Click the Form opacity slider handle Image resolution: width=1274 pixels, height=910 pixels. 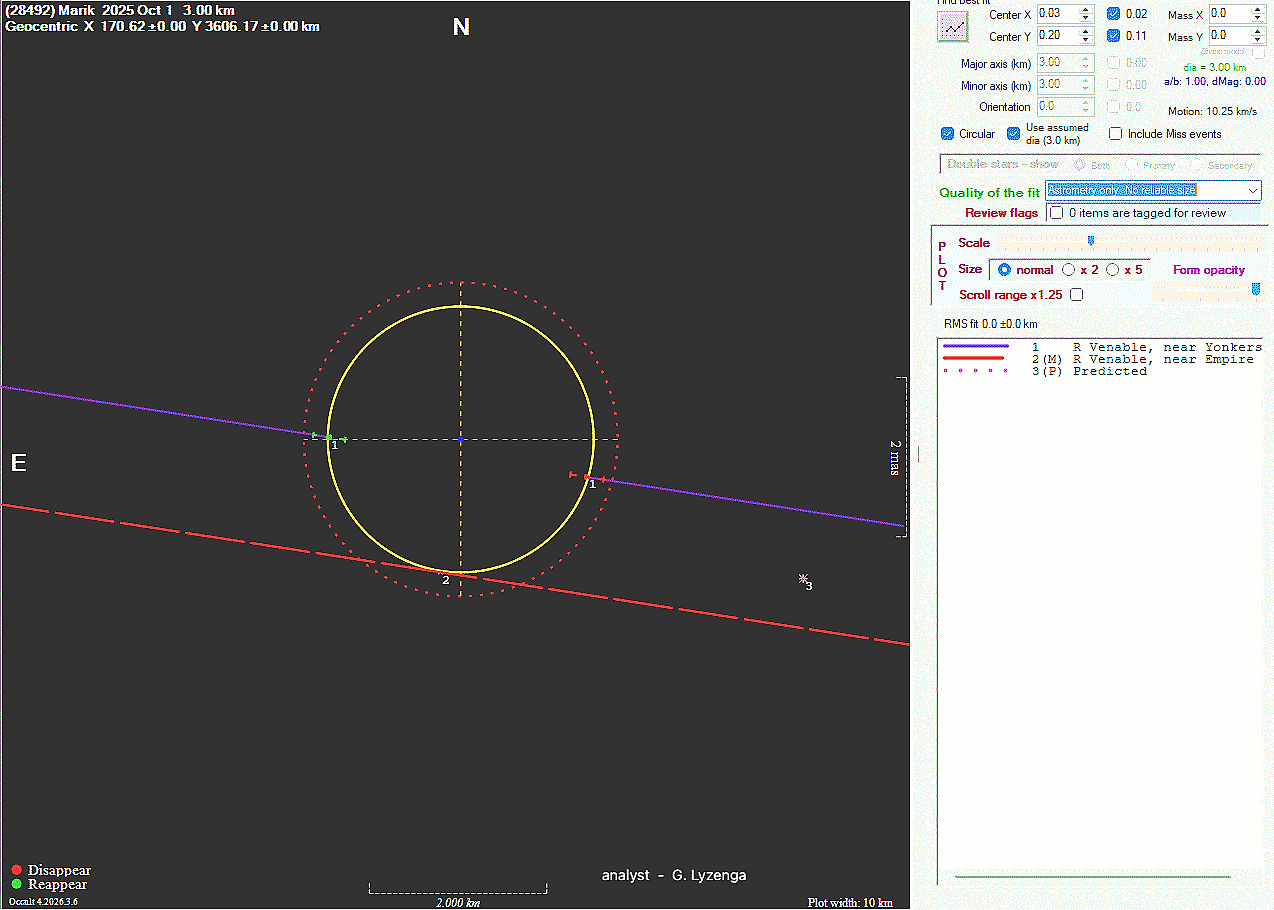pos(1256,289)
